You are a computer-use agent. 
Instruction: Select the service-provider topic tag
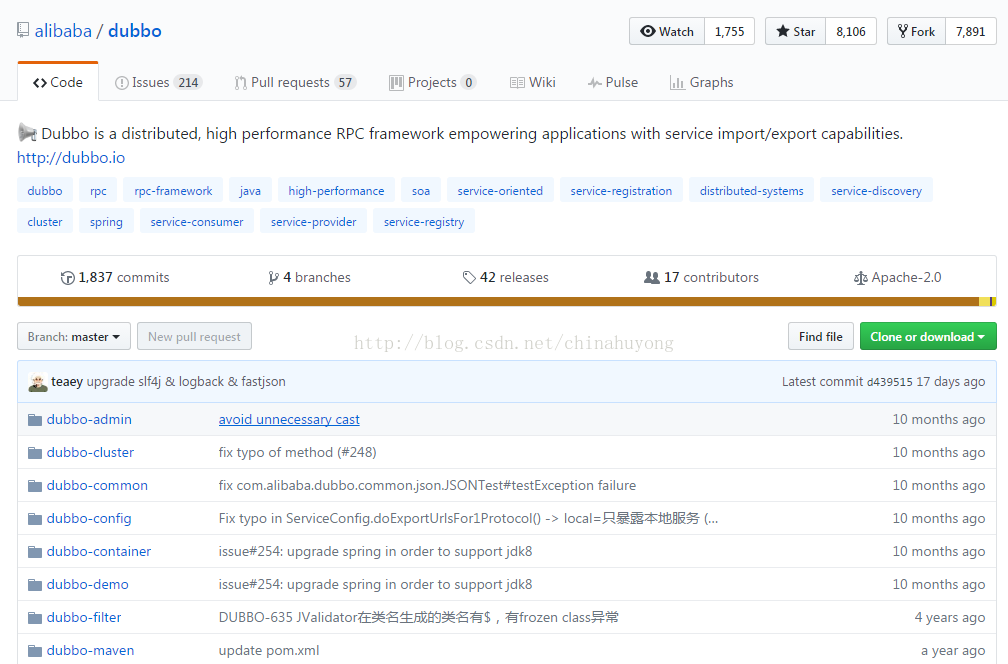(x=313, y=221)
